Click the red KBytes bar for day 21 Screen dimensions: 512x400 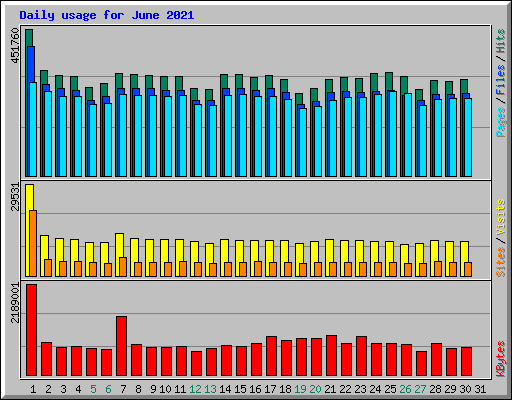[332, 355]
